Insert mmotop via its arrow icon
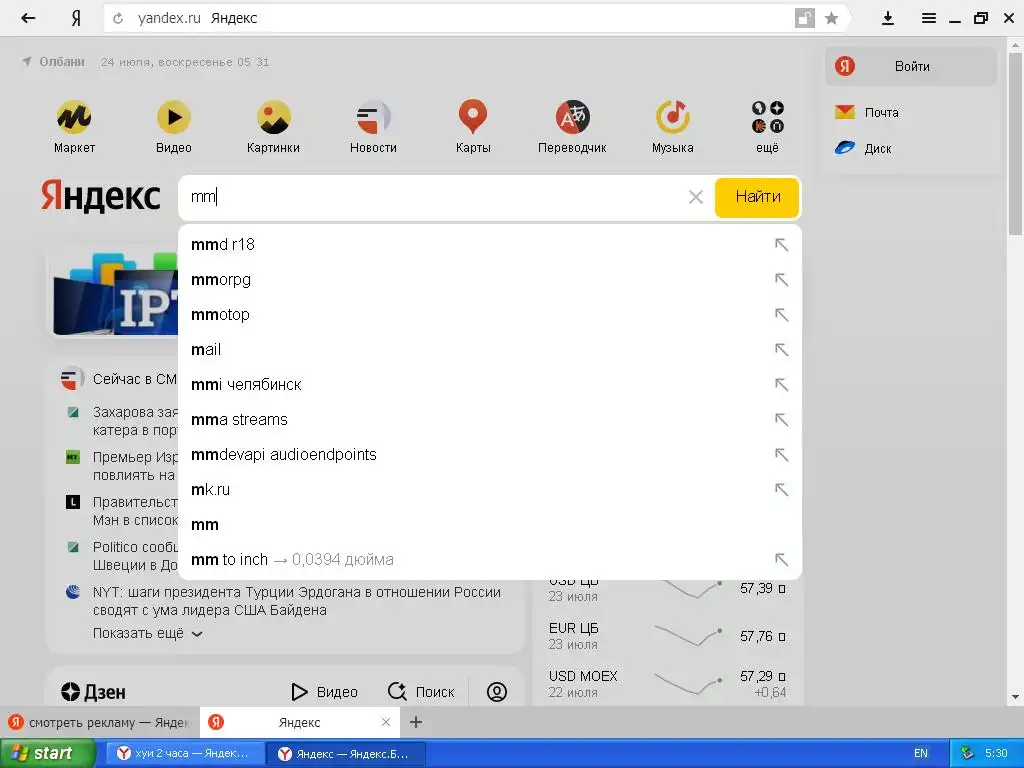The width and height of the screenshot is (1024, 768). click(x=781, y=315)
